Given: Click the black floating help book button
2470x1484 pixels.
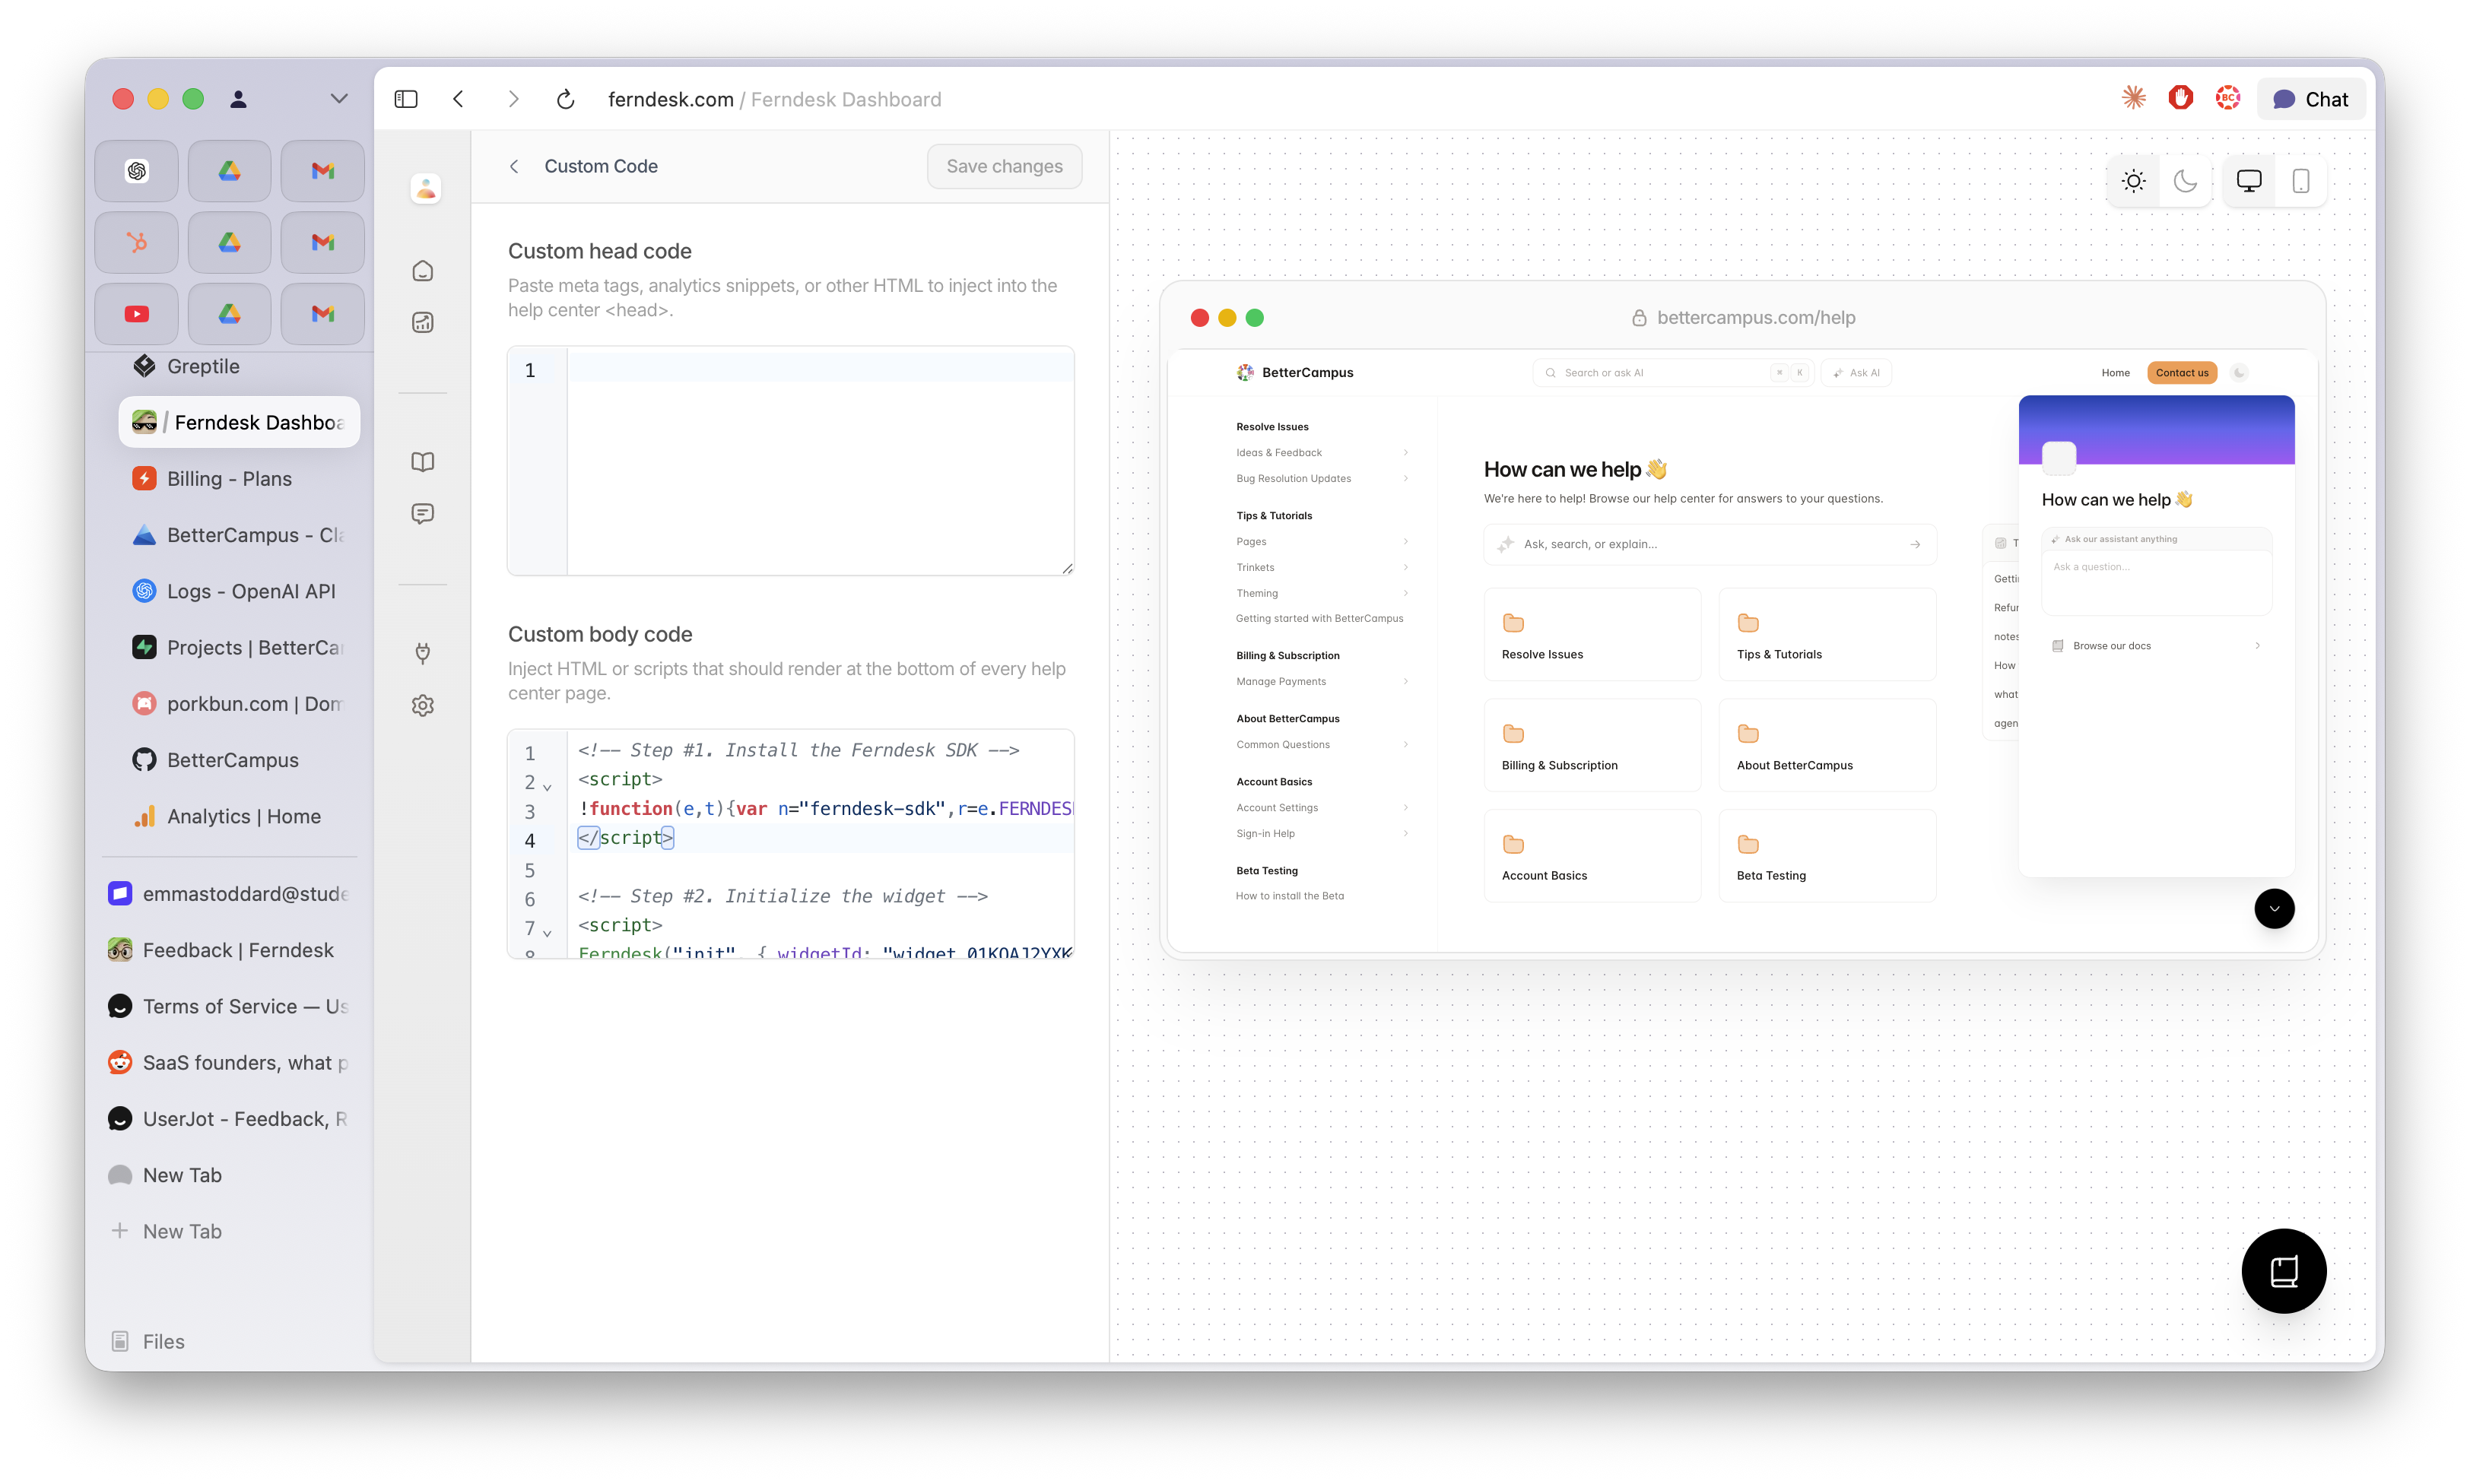Looking at the screenshot, I should click(x=2283, y=1270).
